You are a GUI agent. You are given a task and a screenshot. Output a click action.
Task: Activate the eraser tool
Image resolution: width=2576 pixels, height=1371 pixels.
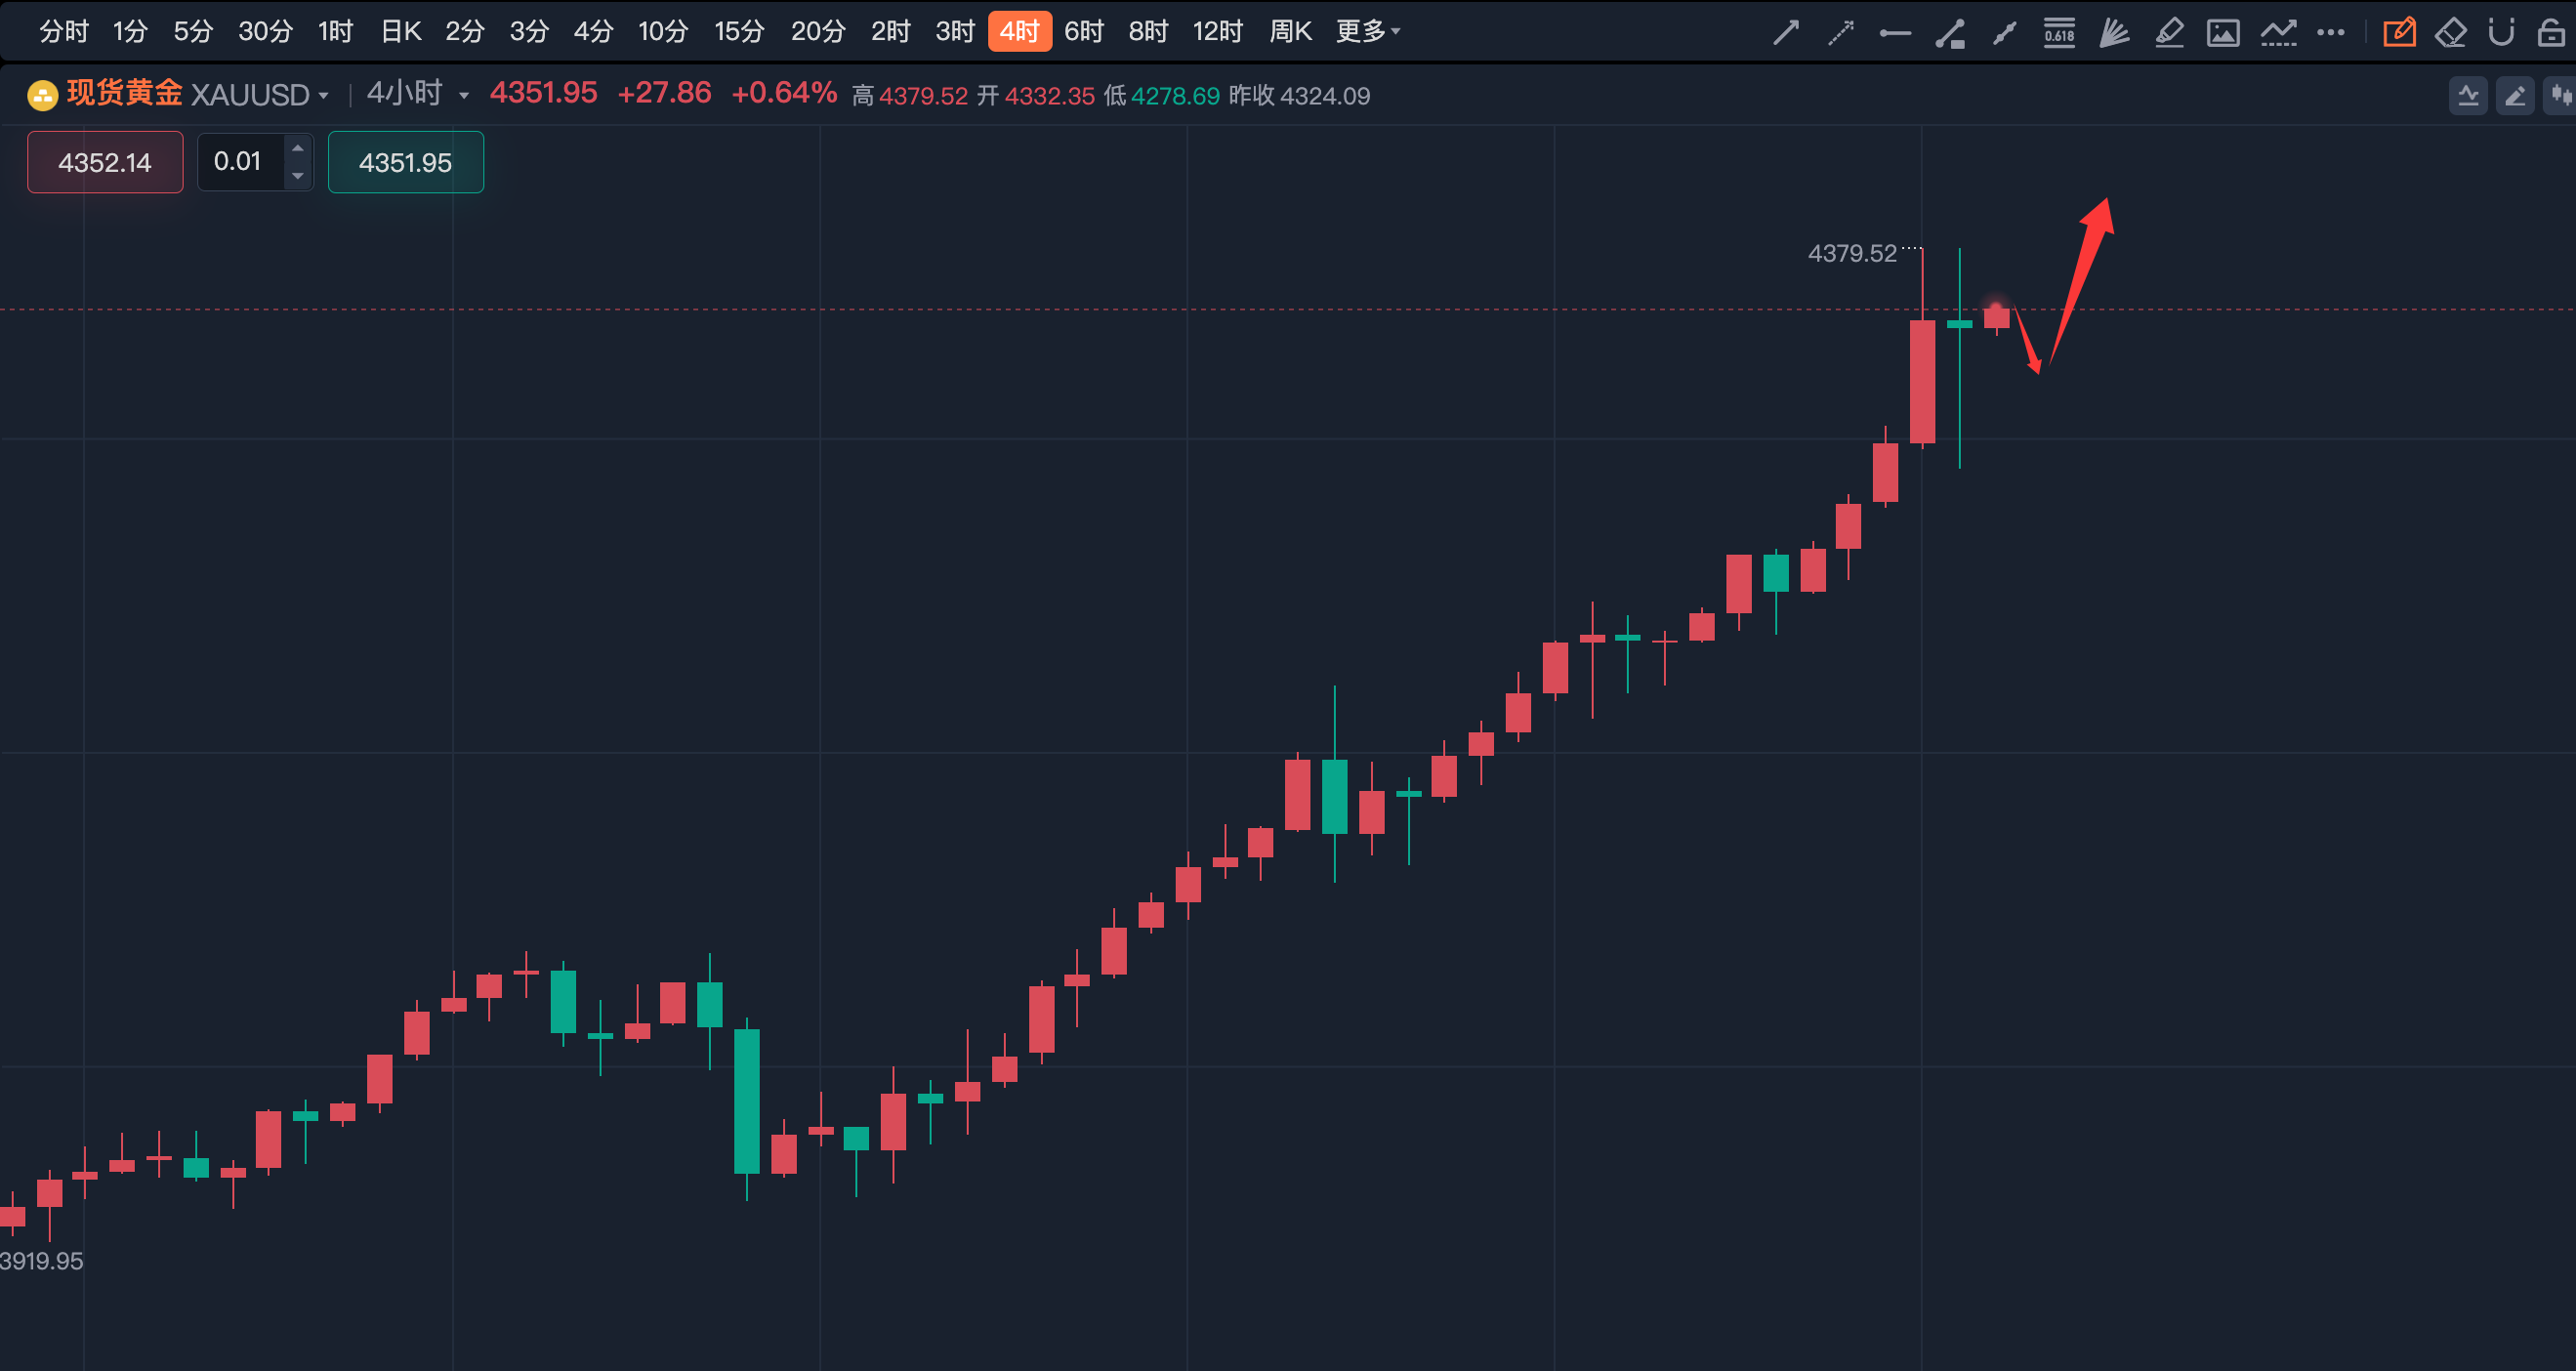coord(2450,33)
